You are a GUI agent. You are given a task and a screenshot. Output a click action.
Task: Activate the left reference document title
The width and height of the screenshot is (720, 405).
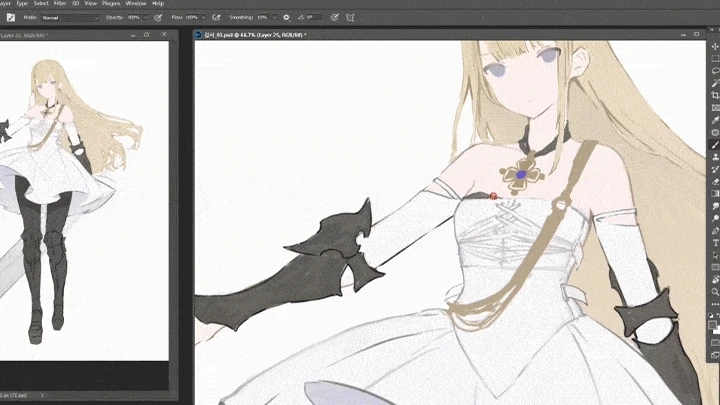coord(24,35)
